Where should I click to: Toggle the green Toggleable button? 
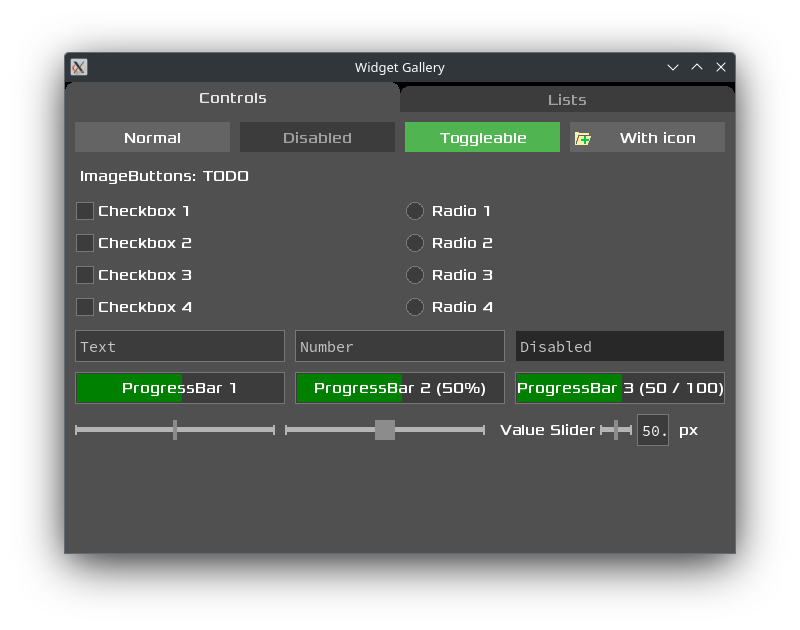click(x=482, y=137)
